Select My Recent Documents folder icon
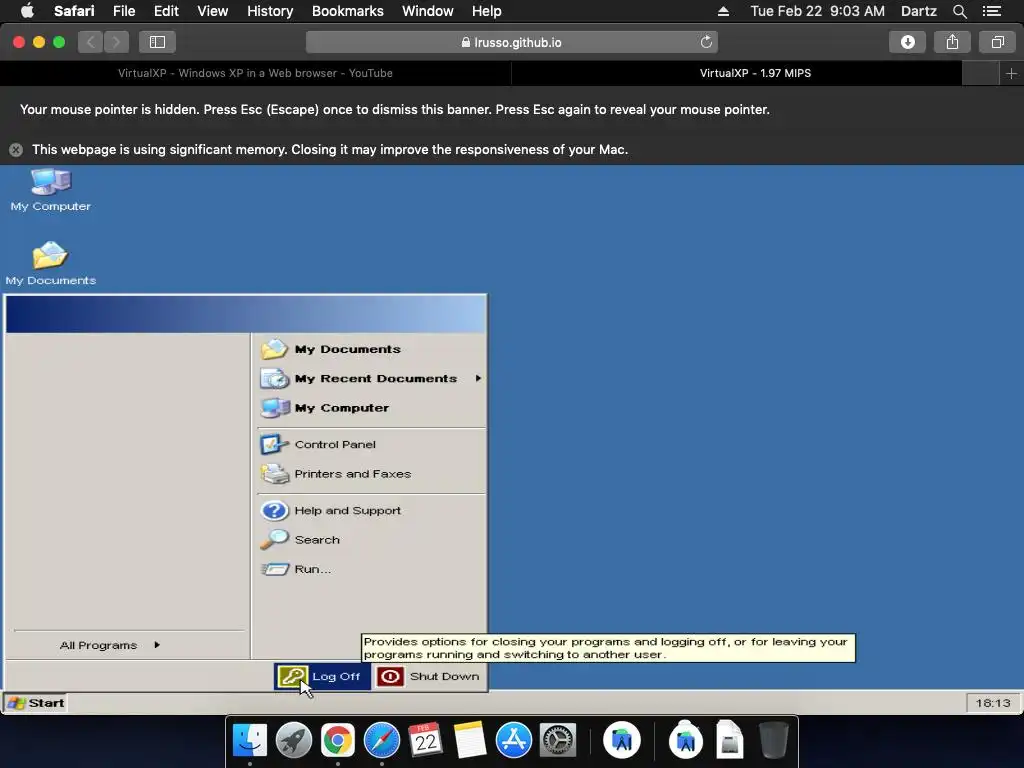The height and width of the screenshot is (768, 1024). (x=274, y=378)
